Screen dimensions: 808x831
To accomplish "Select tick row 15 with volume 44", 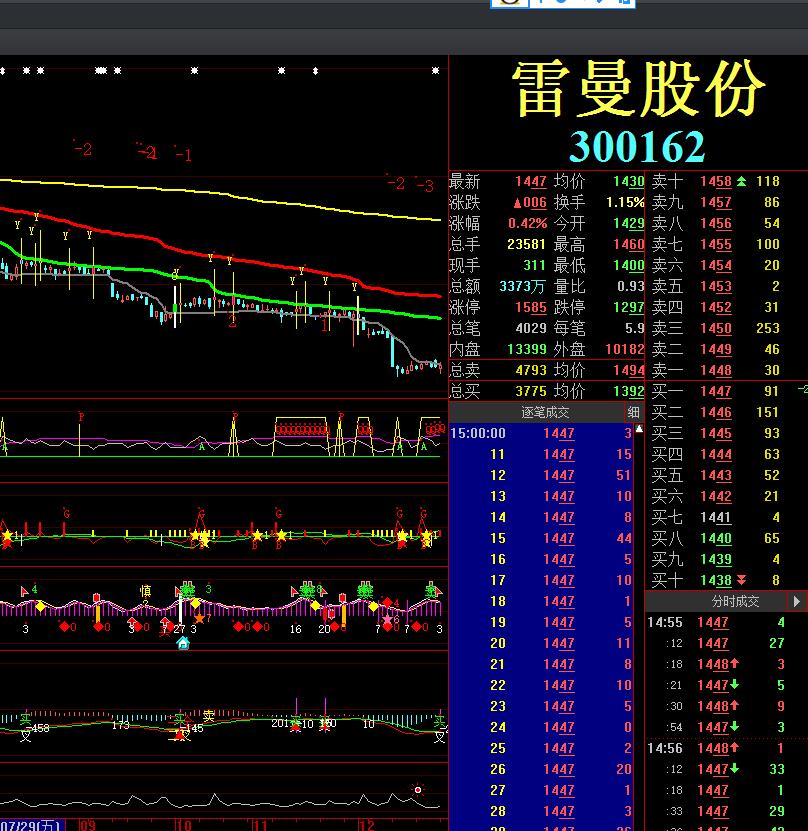I will tap(541, 538).
